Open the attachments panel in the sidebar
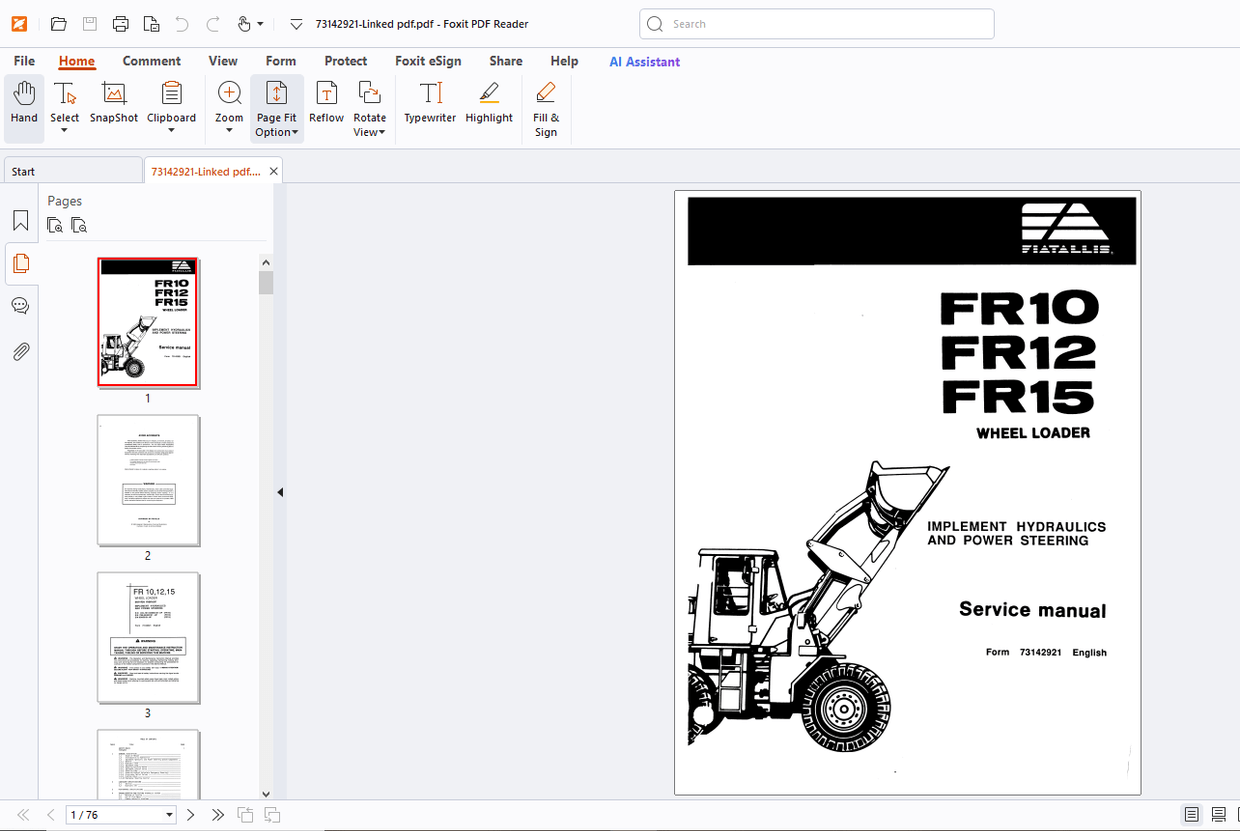Viewport: 1240px width, 831px height. 20,351
